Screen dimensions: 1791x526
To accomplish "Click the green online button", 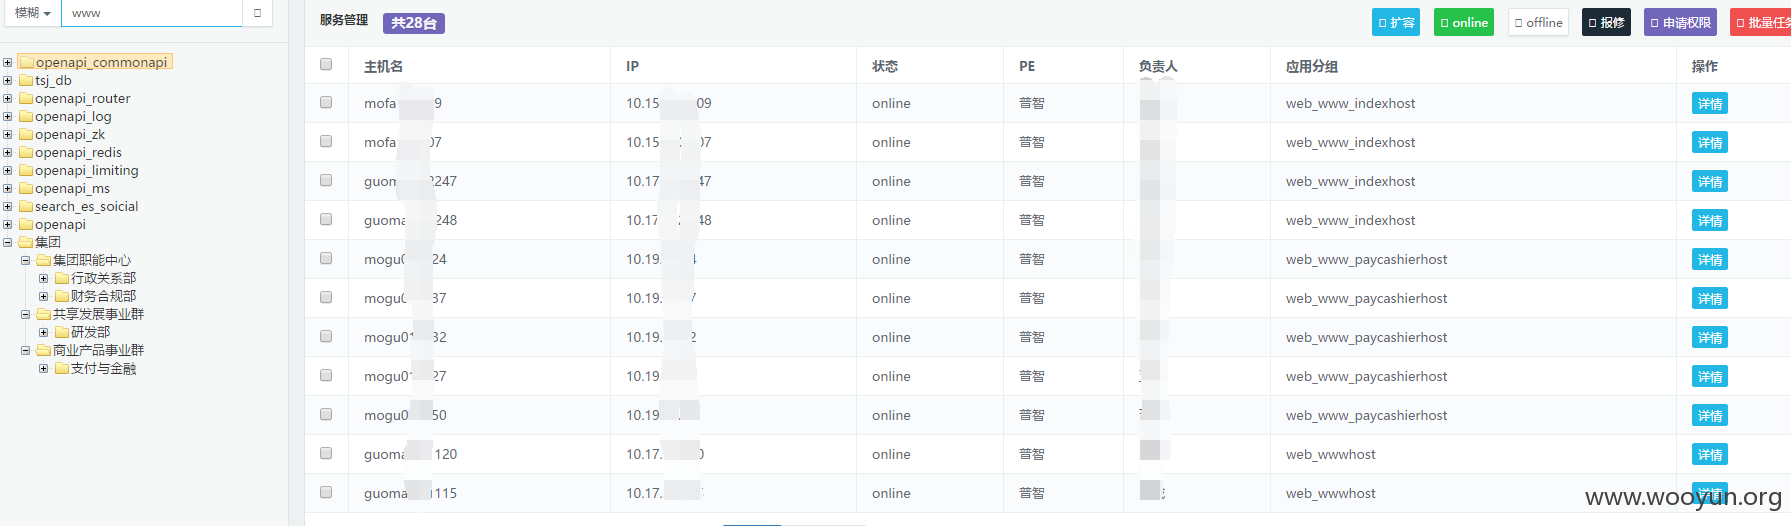I will point(1464,22).
